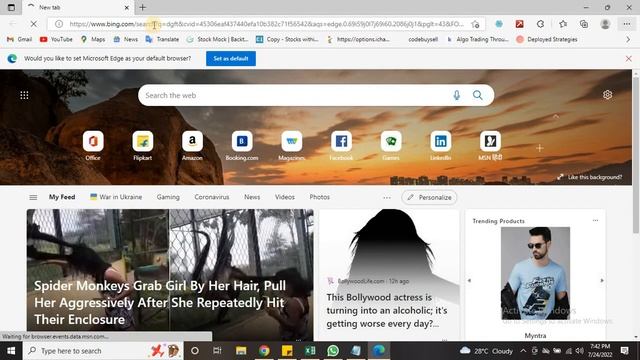640x360 pixels.
Task: Switch to the Videos tab
Action: (284, 197)
